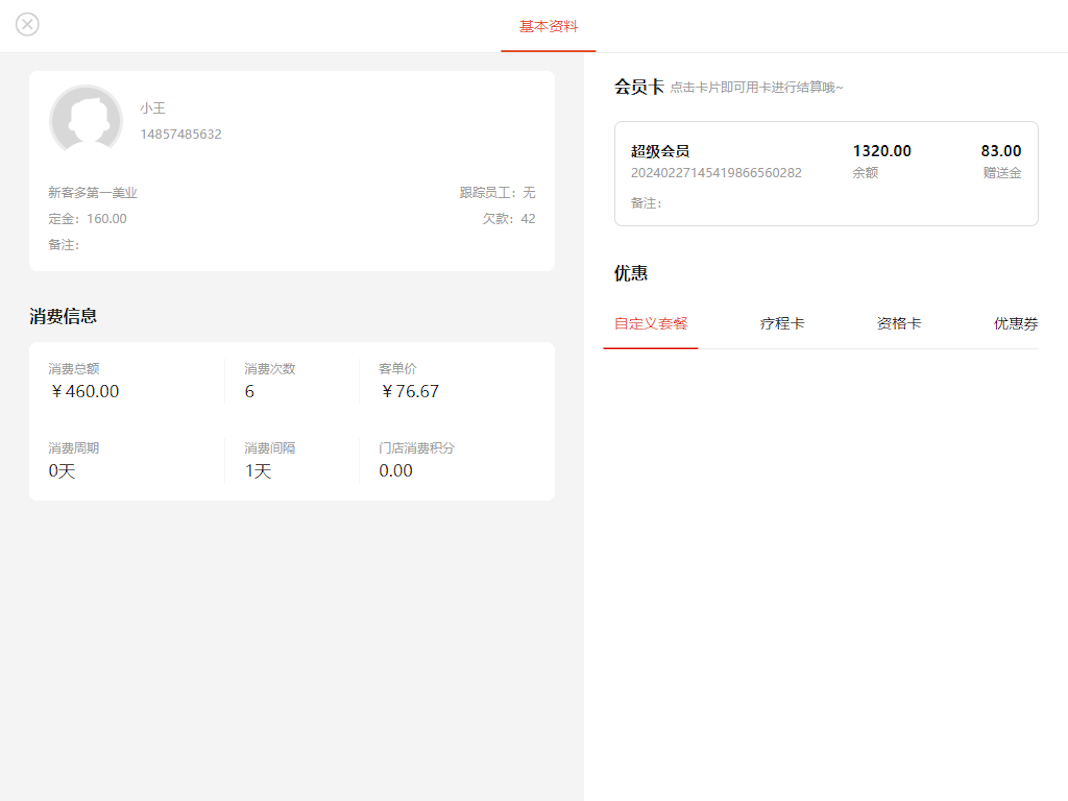Switch to the 资格卡 tab
This screenshot has width=1068, height=801.
point(899,324)
